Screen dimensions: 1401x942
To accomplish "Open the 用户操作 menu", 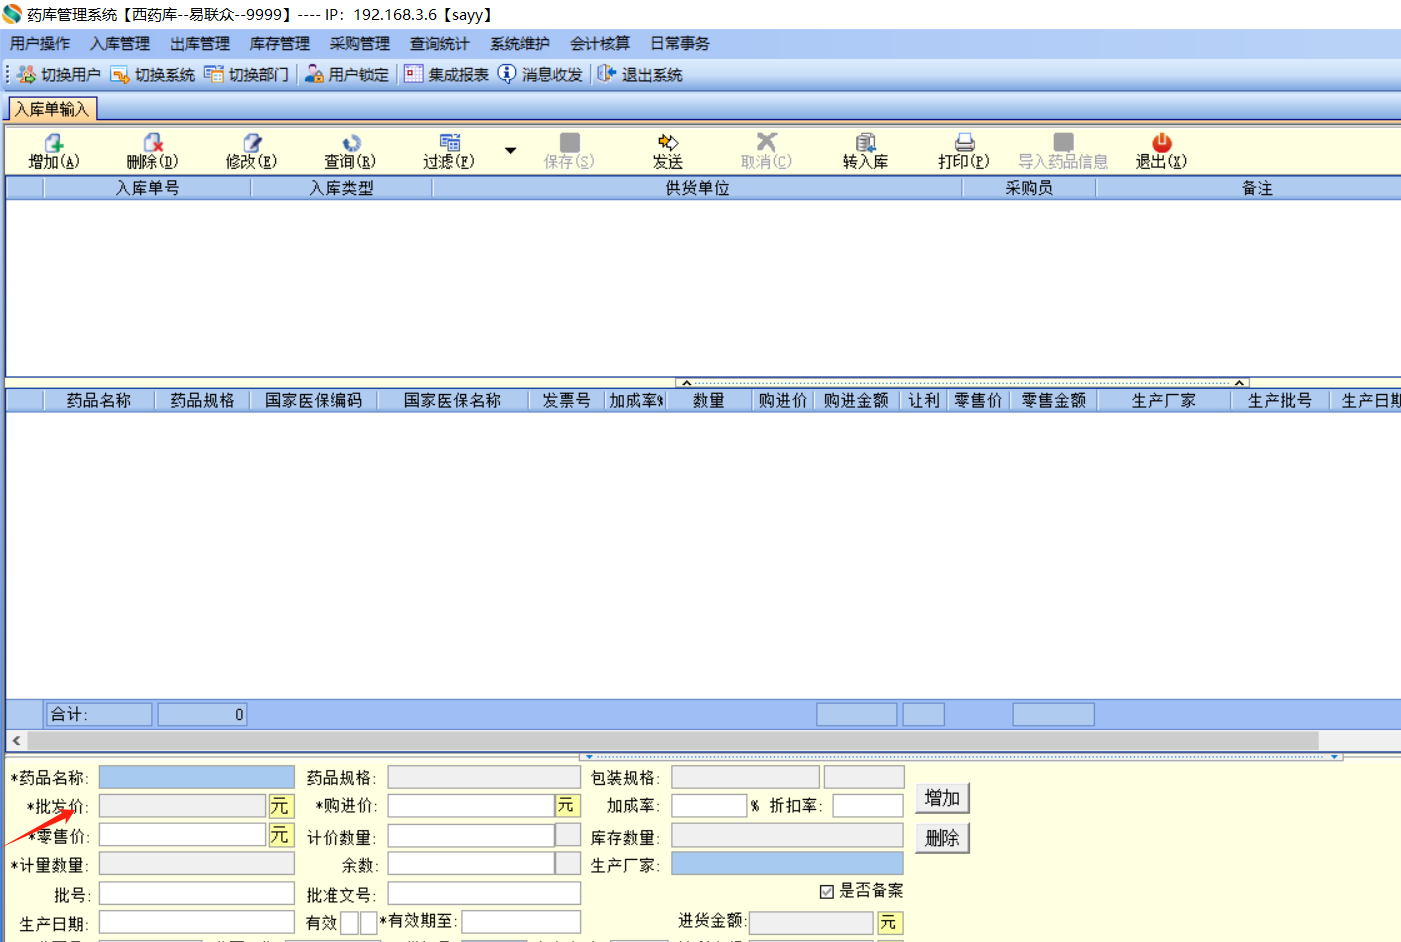I will (x=40, y=44).
